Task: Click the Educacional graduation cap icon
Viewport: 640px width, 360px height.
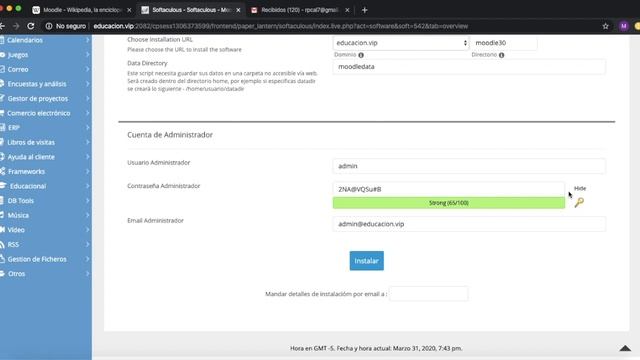Action: tap(3, 186)
